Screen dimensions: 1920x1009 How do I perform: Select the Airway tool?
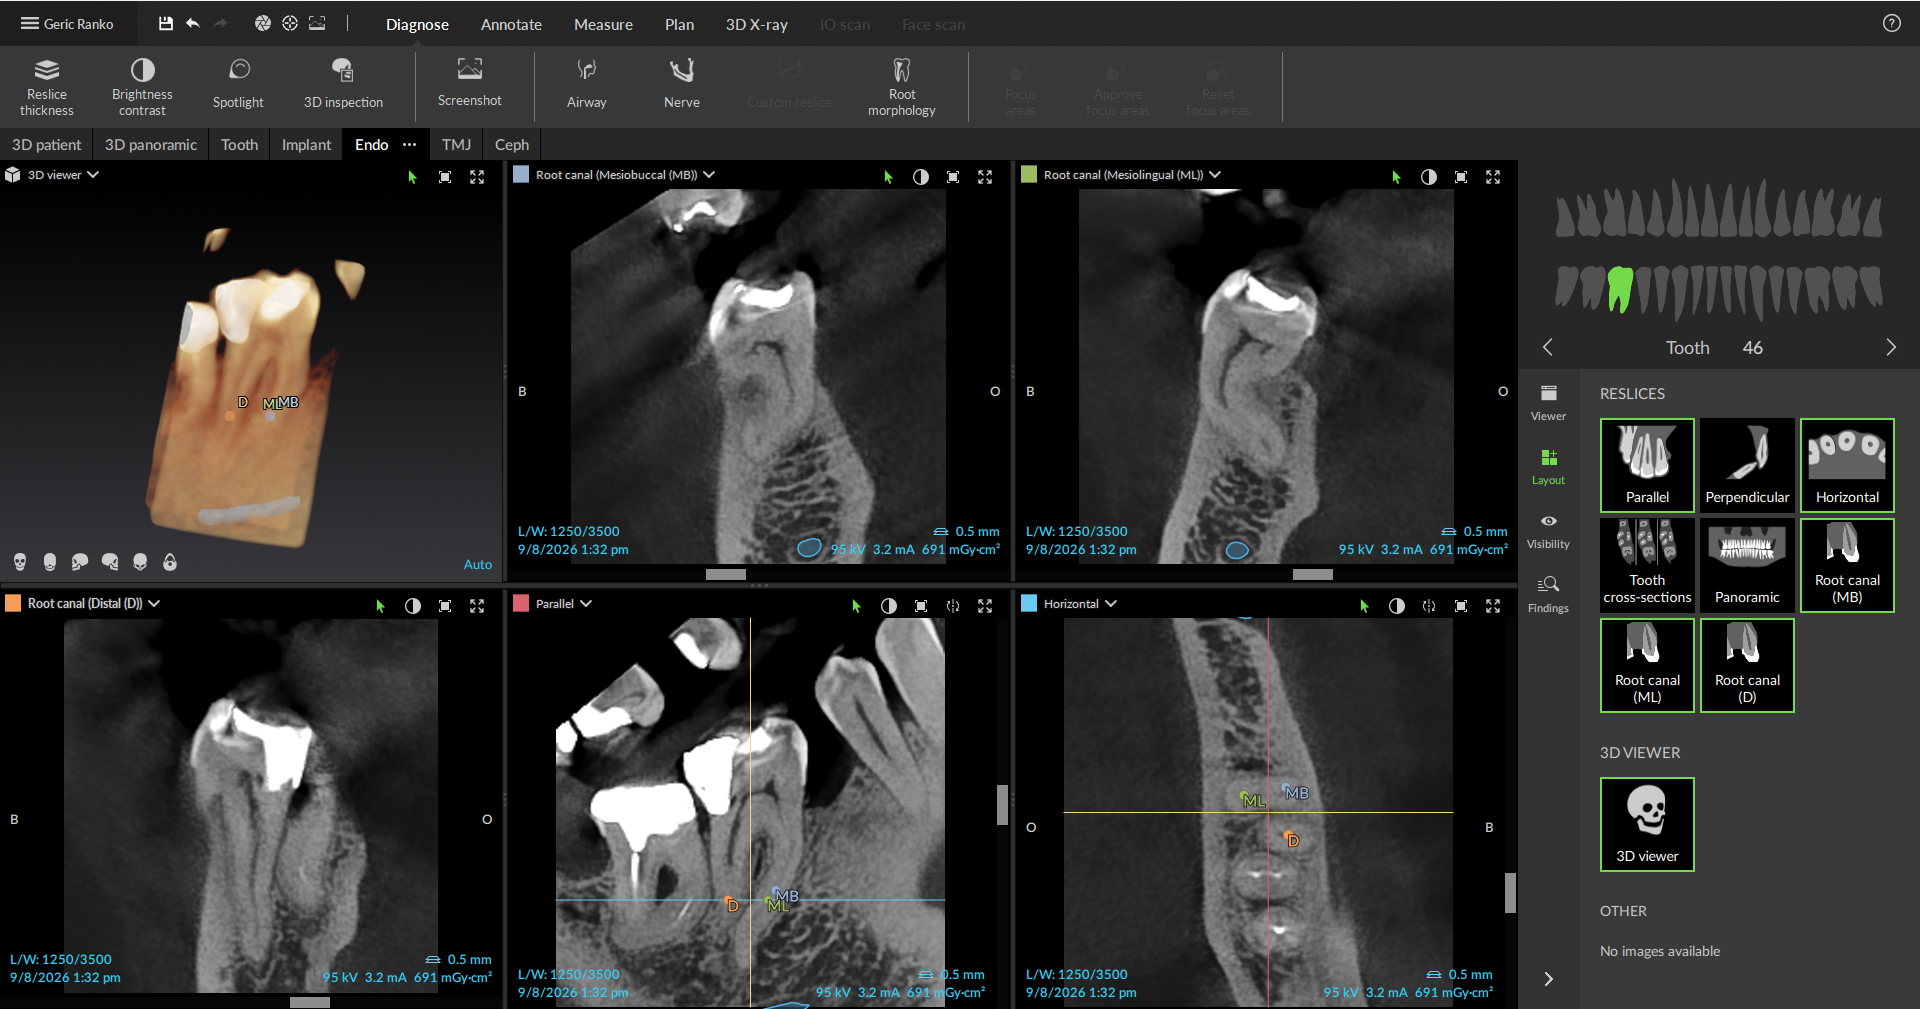click(x=586, y=86)
